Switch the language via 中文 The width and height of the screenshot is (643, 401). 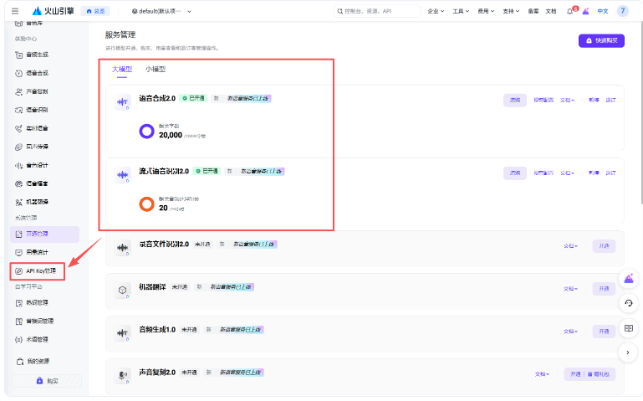click(603, 11)
